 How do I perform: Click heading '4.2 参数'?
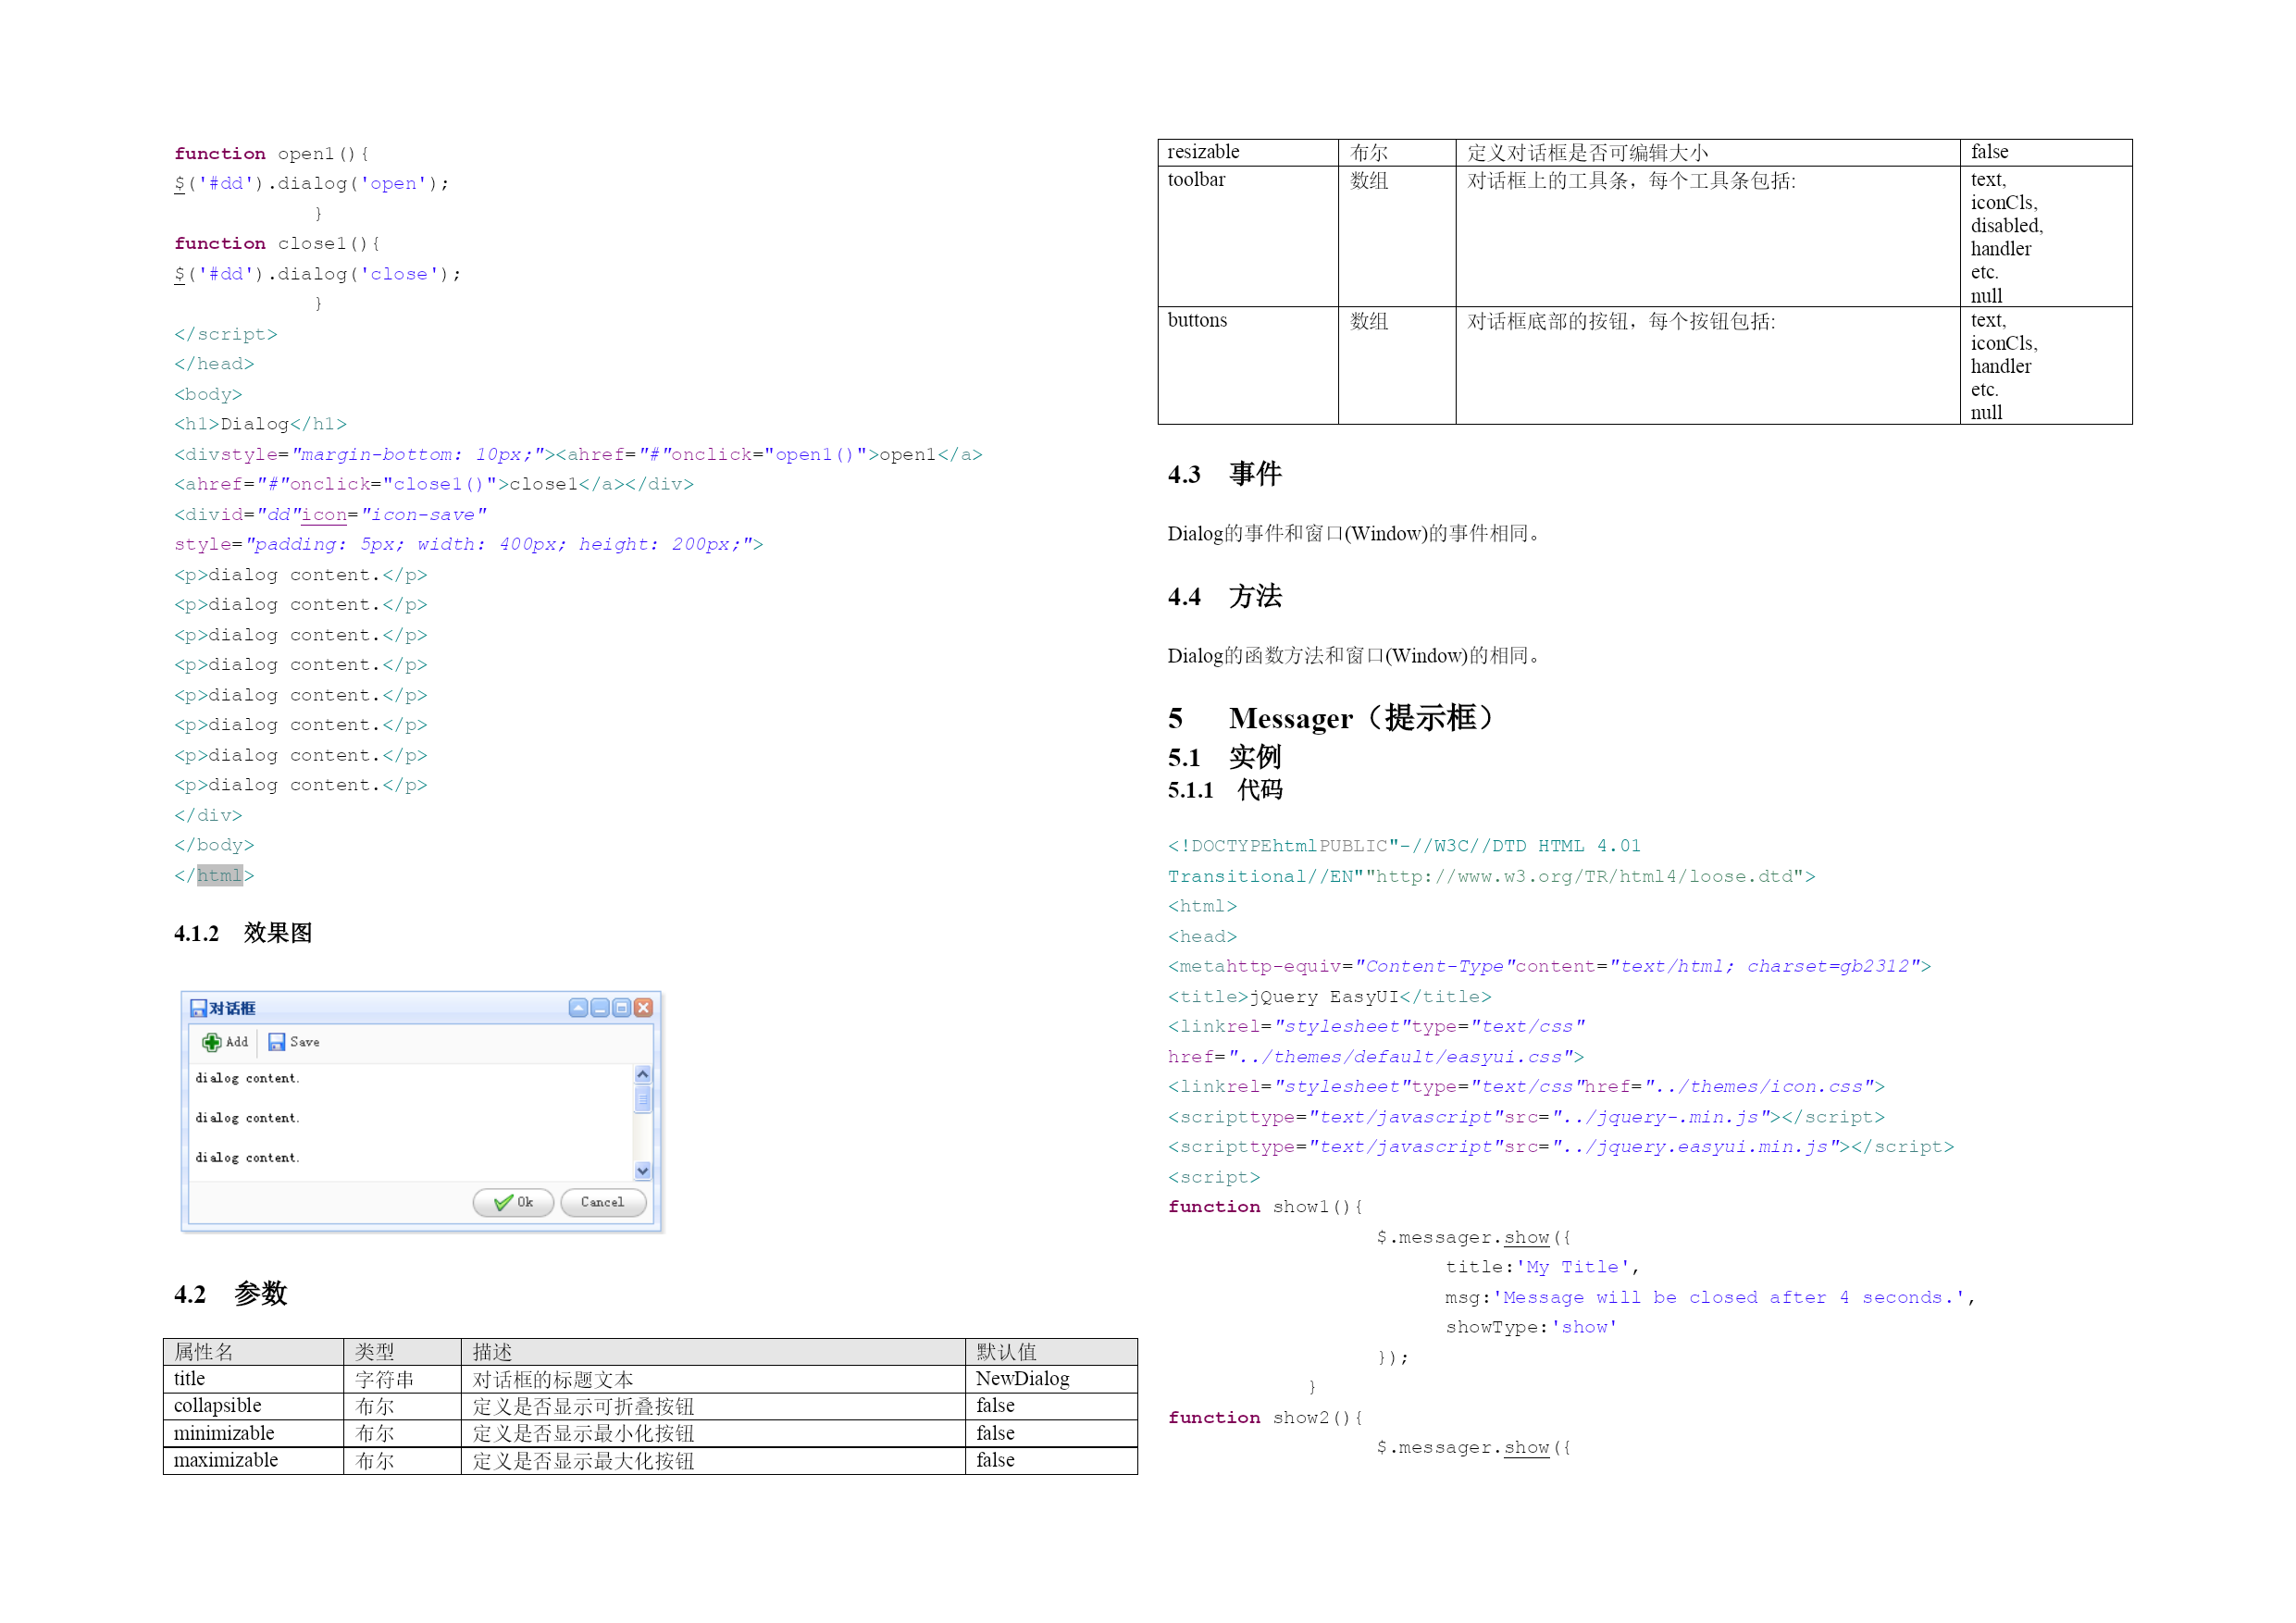pyautogui.click(x=230, y=1293)
